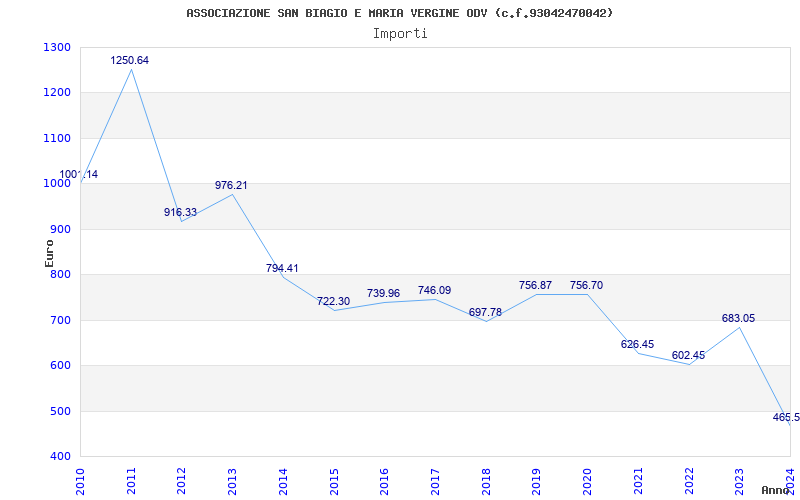Screen dimensions: 800x500
Task: Click the Anno axis label
Action: tap(776, 490)
